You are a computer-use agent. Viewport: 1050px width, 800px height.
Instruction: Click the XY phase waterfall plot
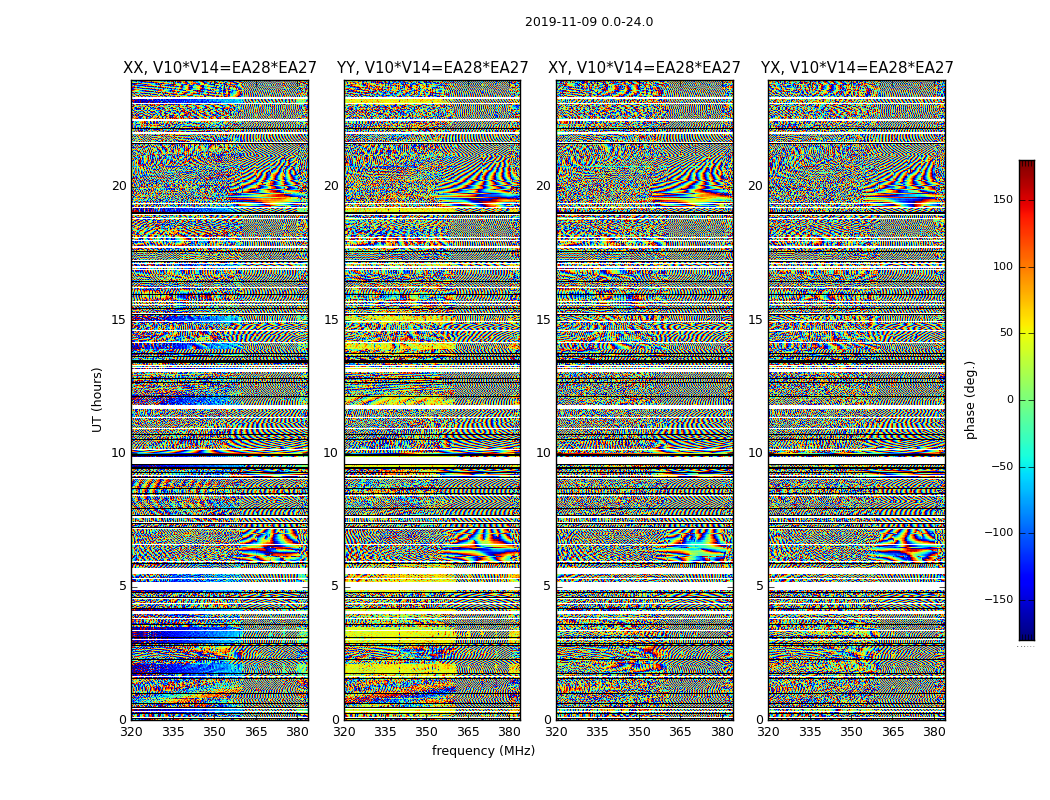coord(644,400)
